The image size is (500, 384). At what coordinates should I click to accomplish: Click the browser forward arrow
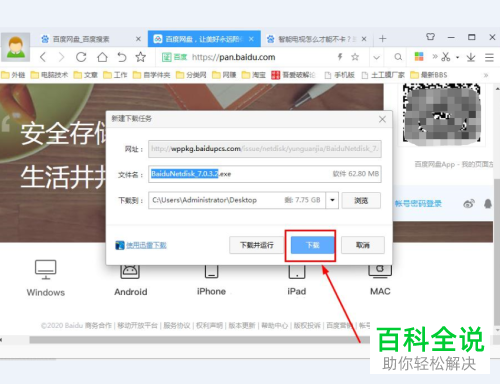click(61, 57)
